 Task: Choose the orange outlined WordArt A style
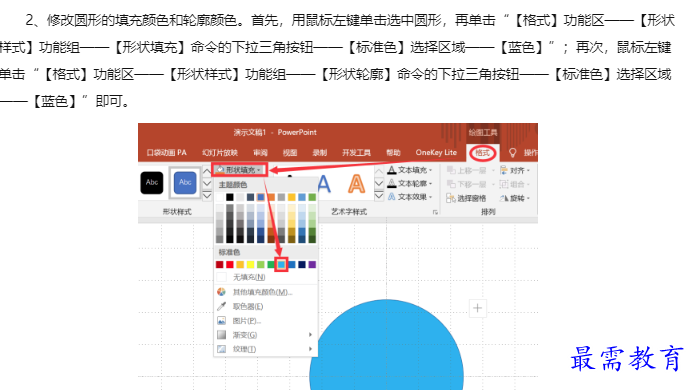(x=356, y=184)
